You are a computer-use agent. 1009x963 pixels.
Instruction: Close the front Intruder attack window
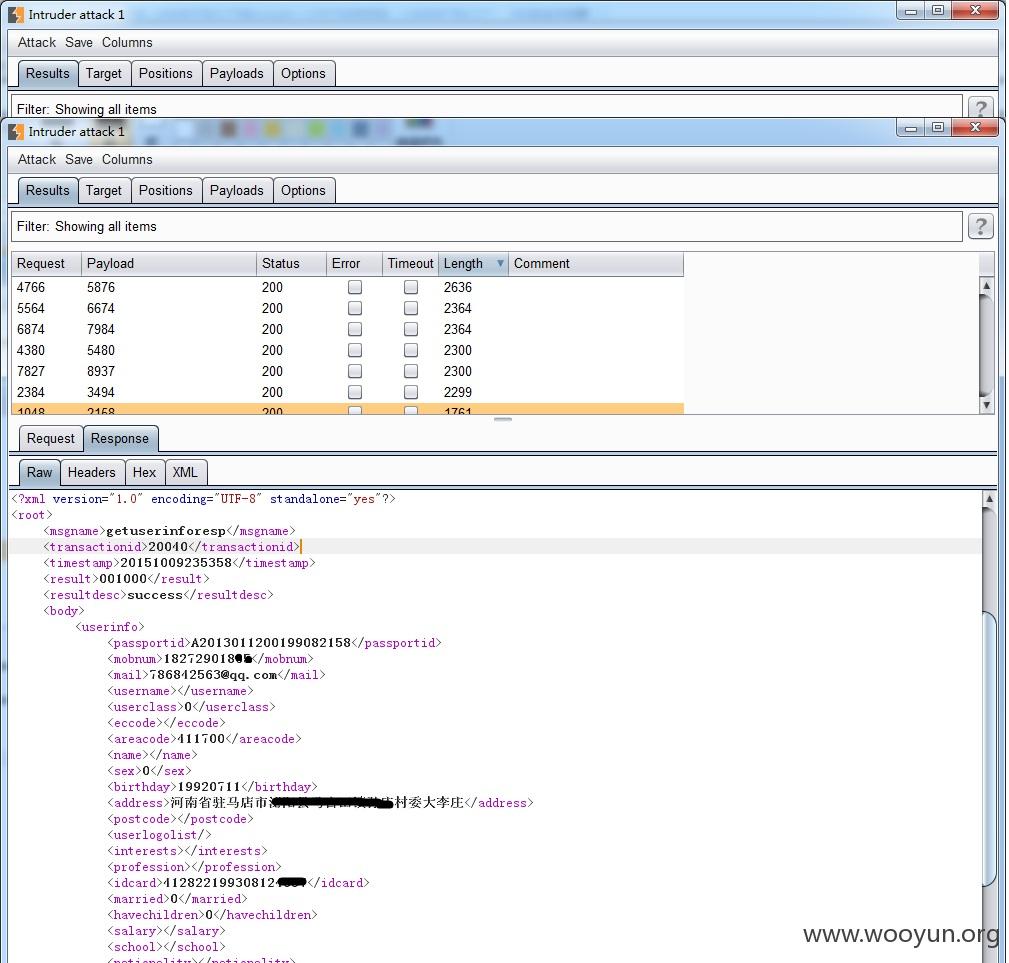pyautogui.click(x=976, y=128)
